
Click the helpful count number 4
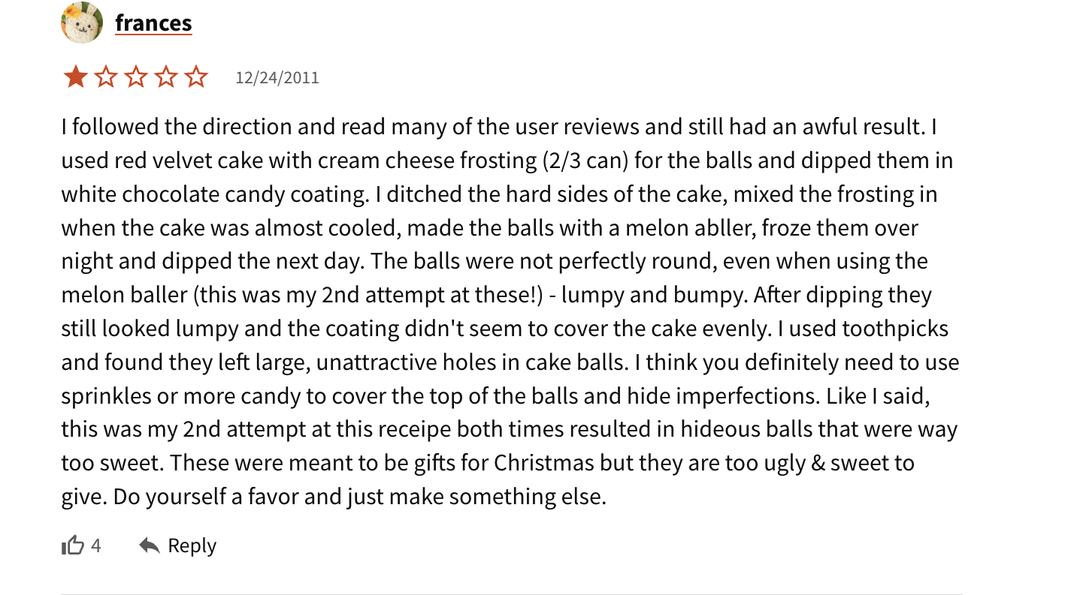coord(96,545)
